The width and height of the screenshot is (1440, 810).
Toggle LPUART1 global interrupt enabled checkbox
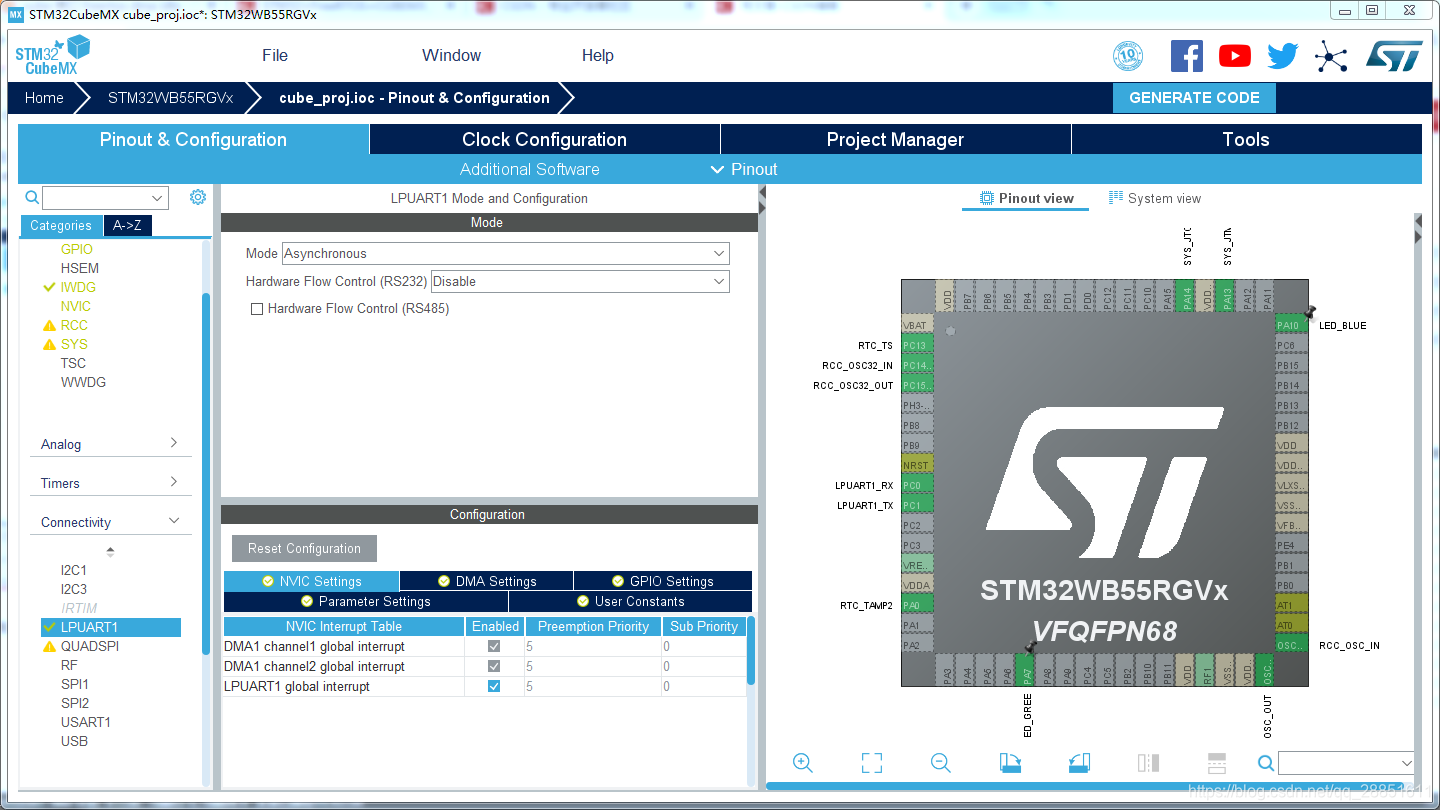click(494, 686)
